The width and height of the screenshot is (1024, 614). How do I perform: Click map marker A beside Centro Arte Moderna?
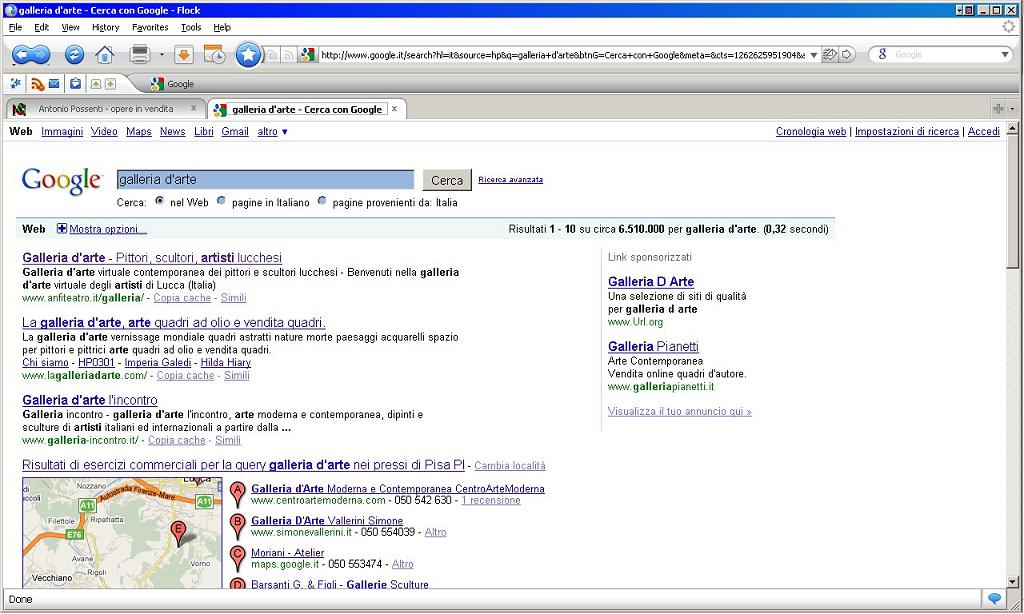point(238,494)
